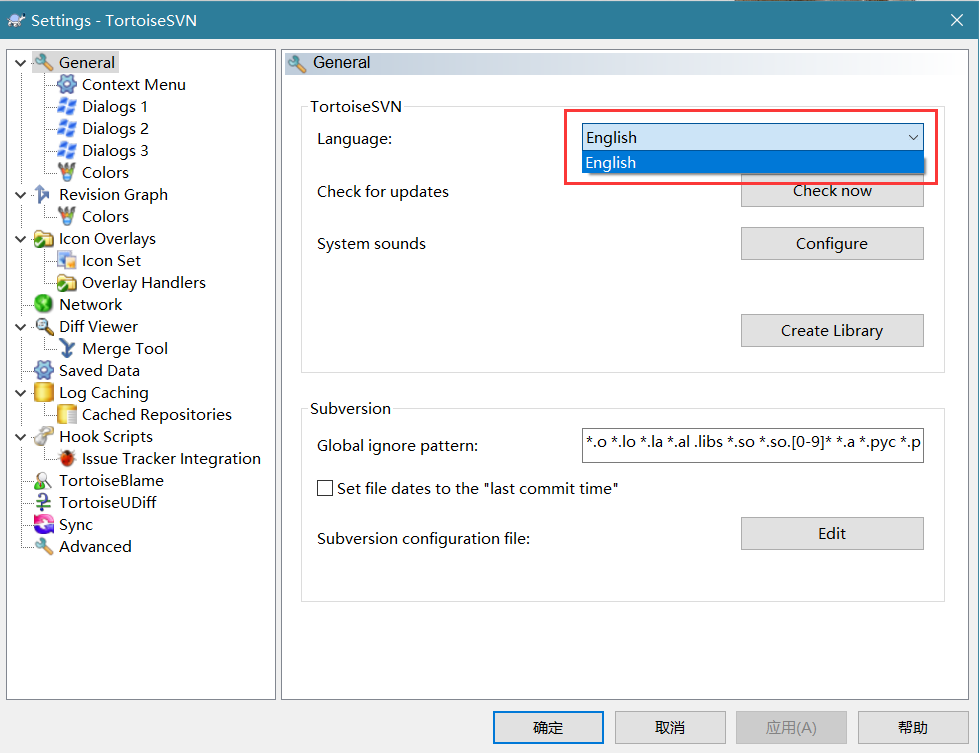Go to Saved Data settings

(x=99, y=370)
